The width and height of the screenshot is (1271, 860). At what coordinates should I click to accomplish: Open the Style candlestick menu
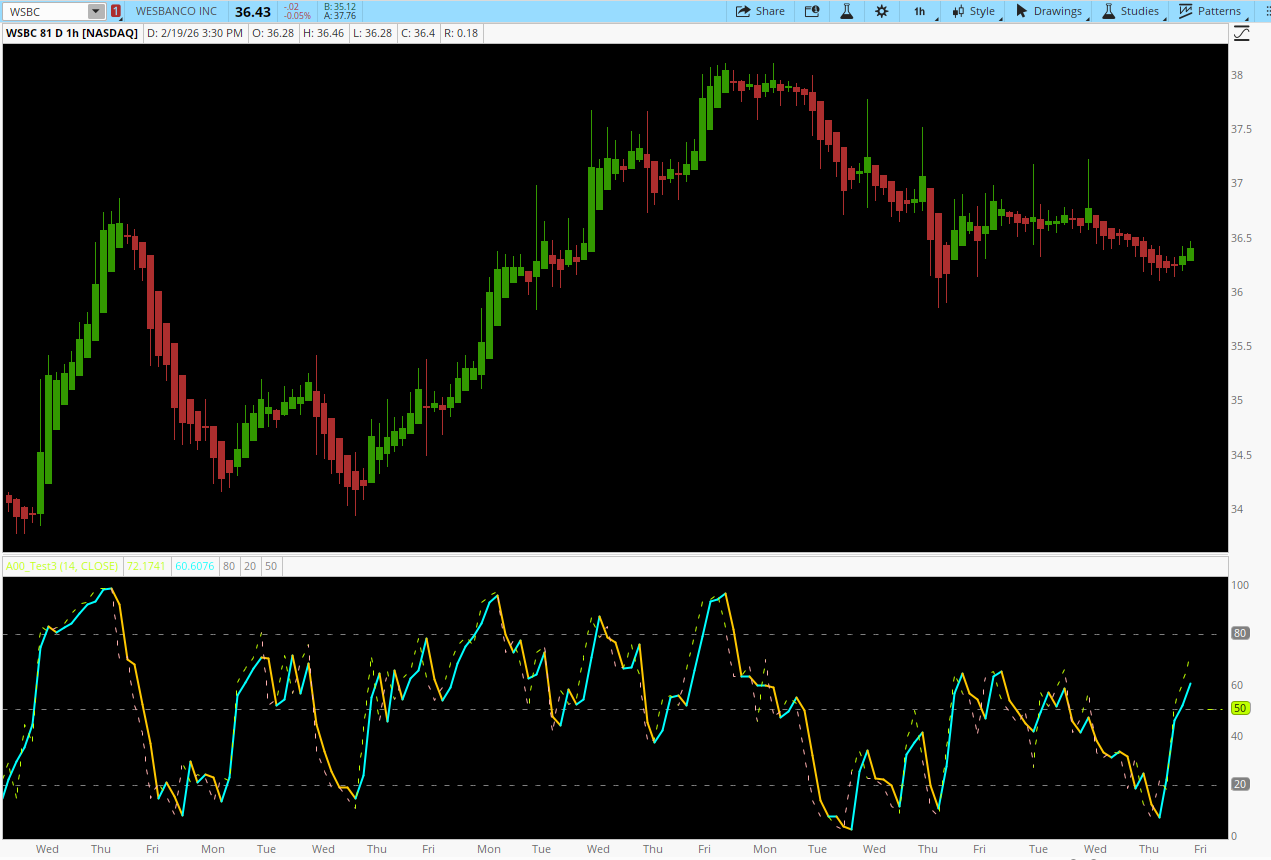pos(973,11)
